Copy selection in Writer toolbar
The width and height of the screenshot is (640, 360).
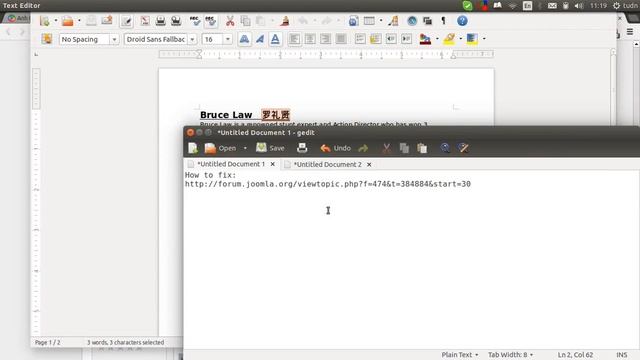click(x=245, y=21)
